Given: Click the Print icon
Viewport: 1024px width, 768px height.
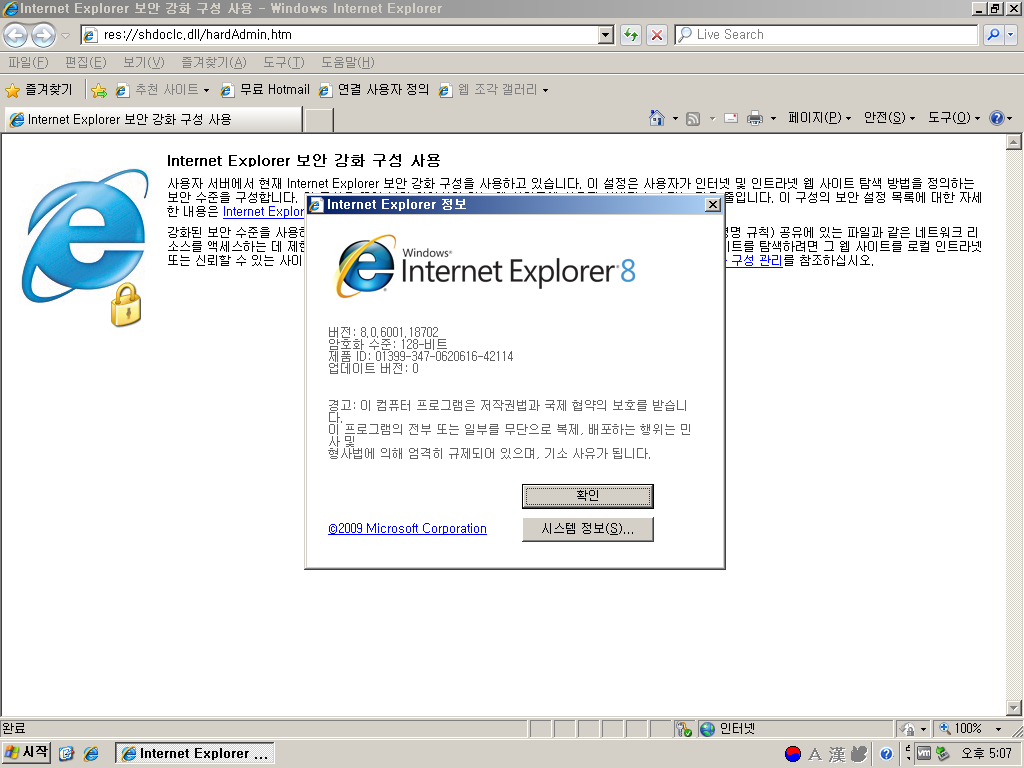Looking at the screenshot, I should (754, 118).
